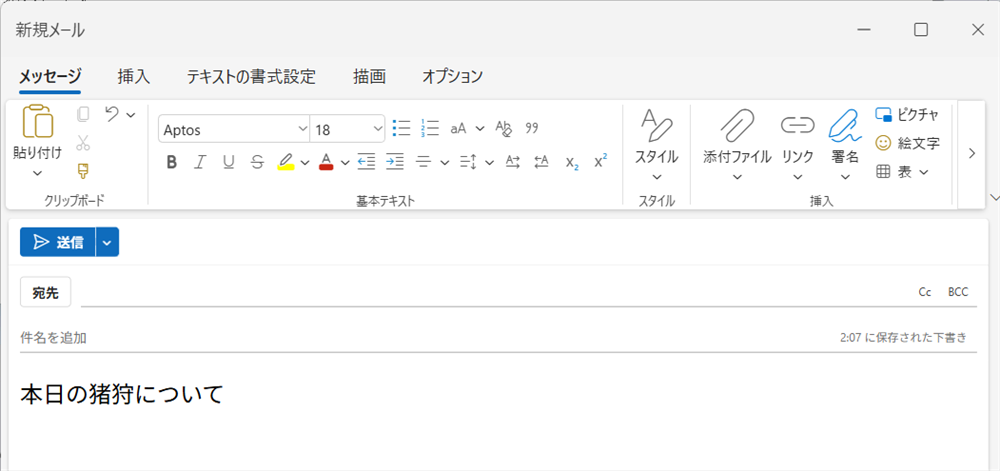Screen dimensions: 1000x471
Task: Click the Styles pen icon
Action: click(656, 125)
